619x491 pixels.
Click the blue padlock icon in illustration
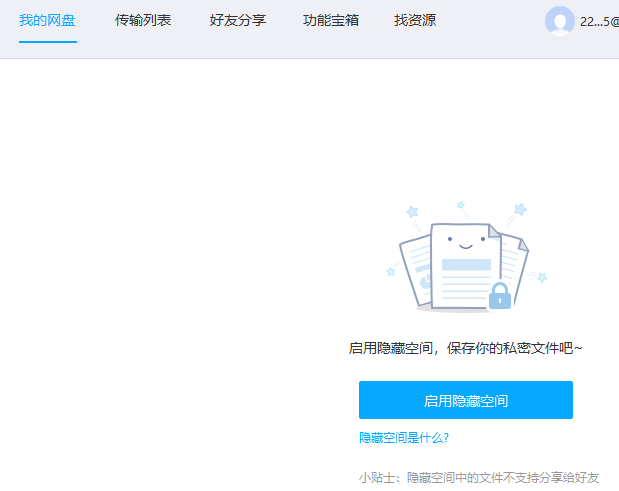499,295
